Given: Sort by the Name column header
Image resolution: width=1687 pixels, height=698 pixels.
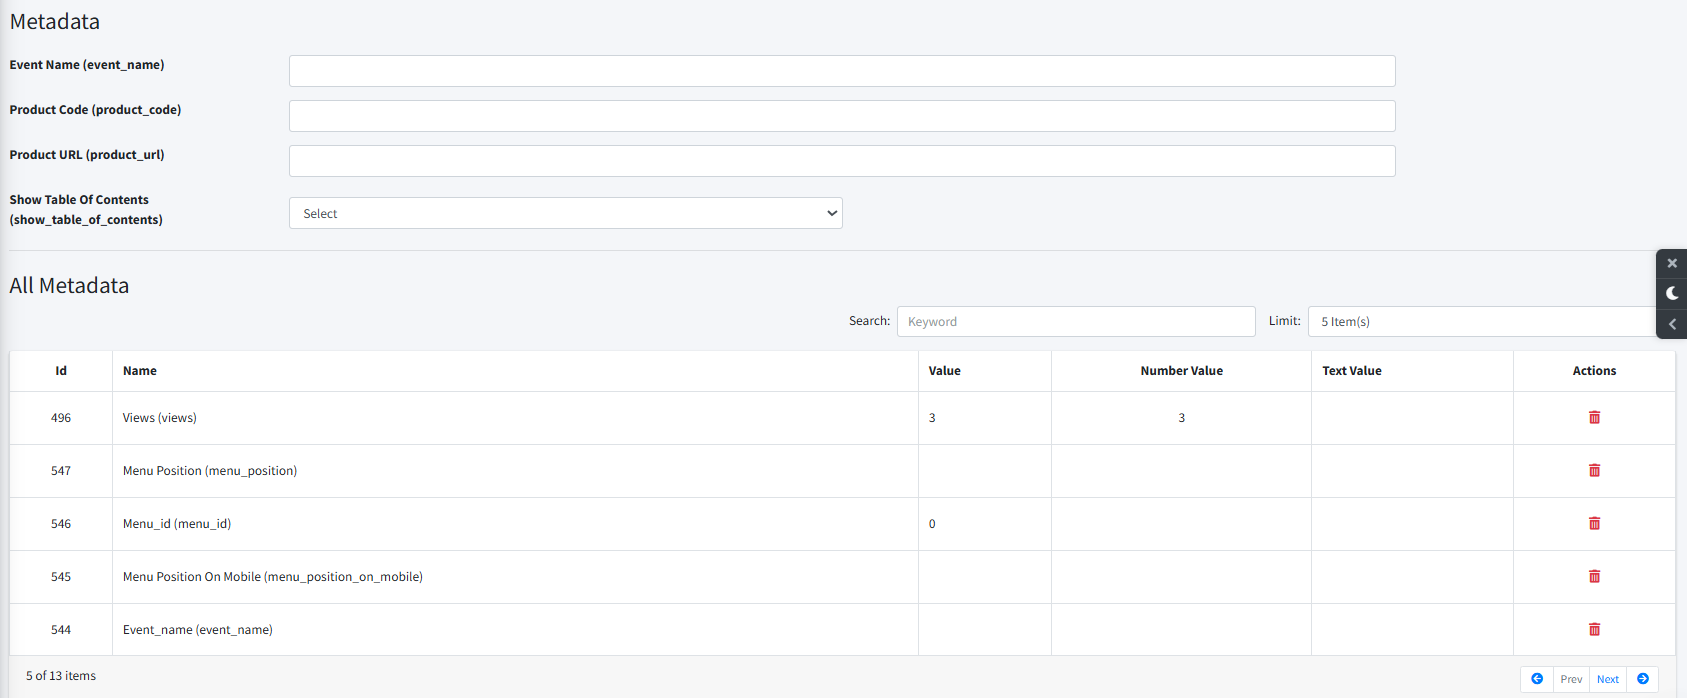Looking at the screenshot, I should (140, 371).
